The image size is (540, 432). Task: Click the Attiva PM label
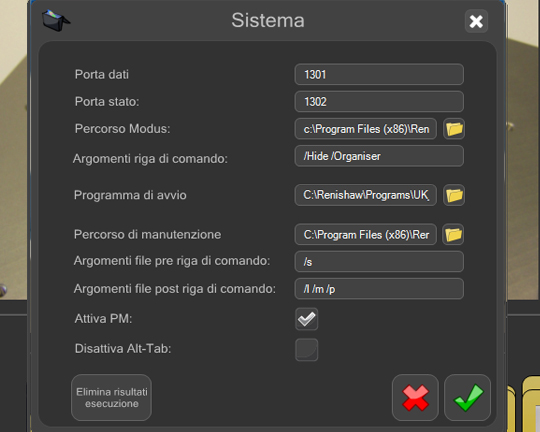[103, 319]
